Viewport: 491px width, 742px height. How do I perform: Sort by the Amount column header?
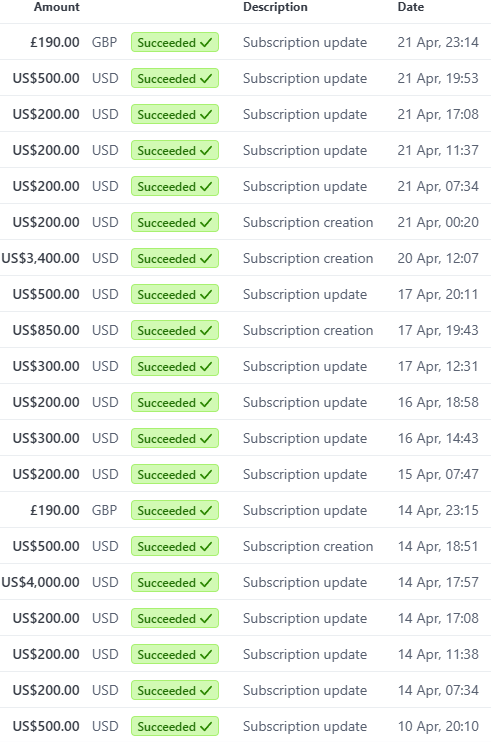click(x=57, y=7)
